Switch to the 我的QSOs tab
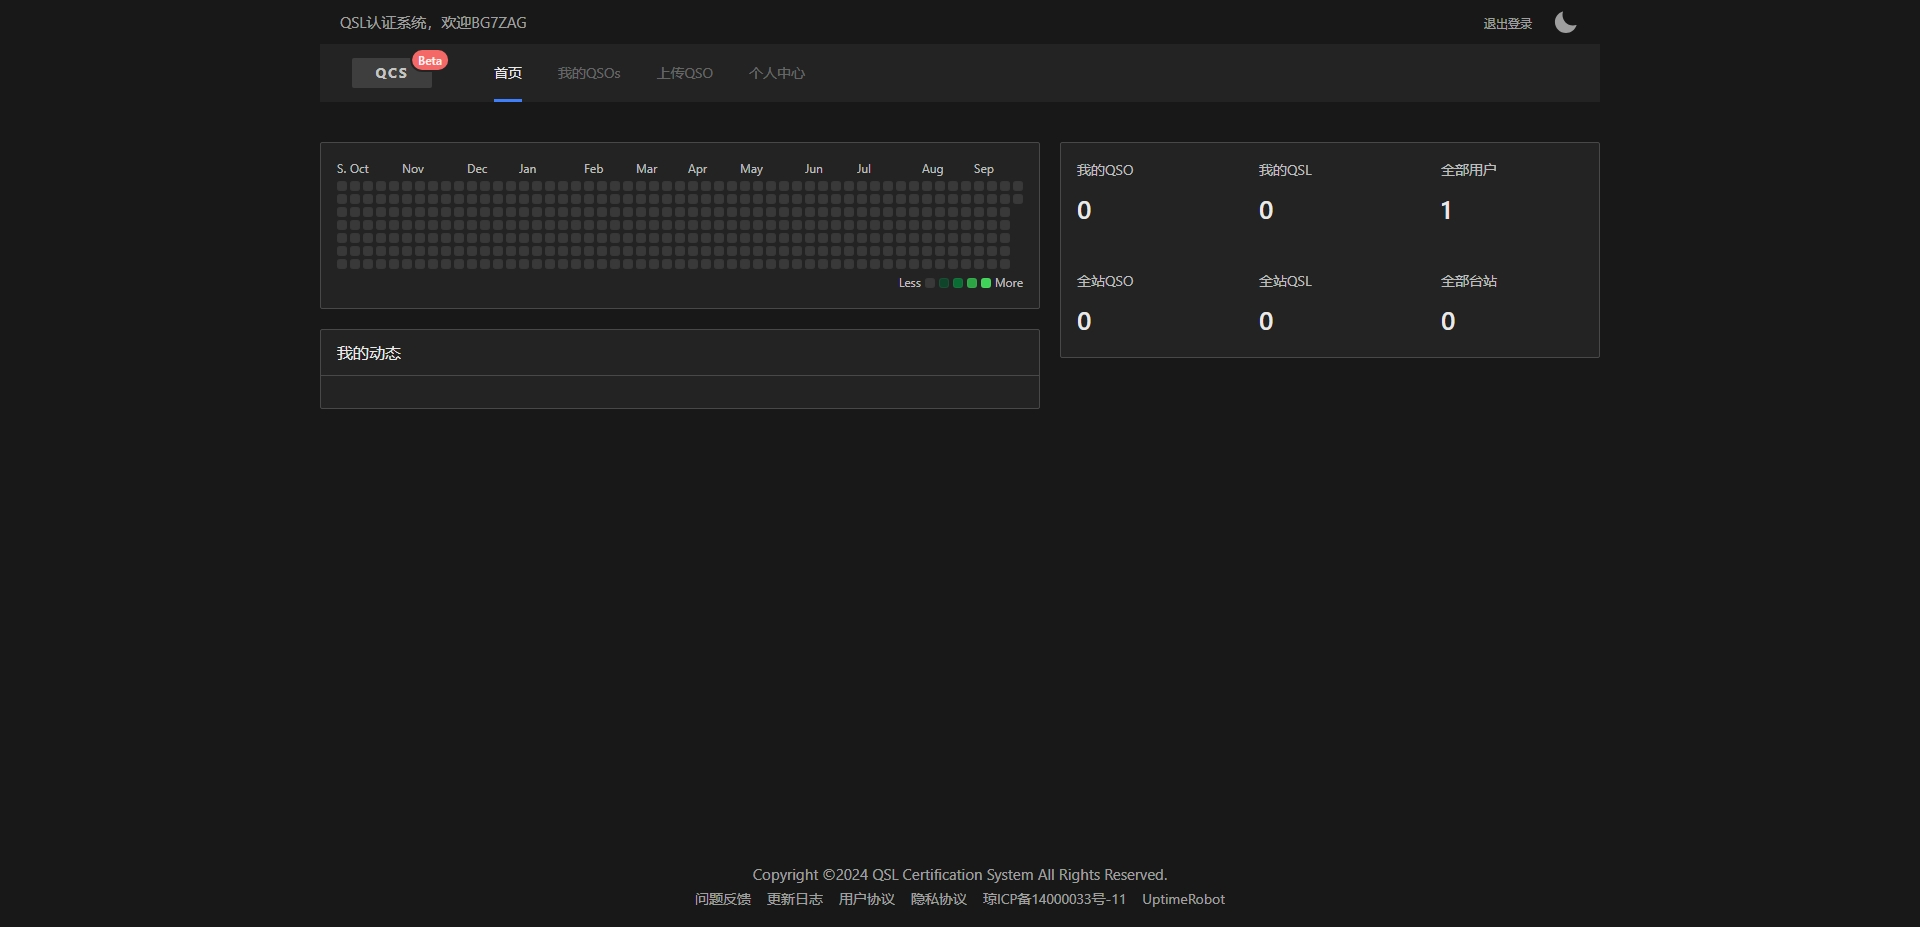The image size is (1920, 927). point(589,73)
